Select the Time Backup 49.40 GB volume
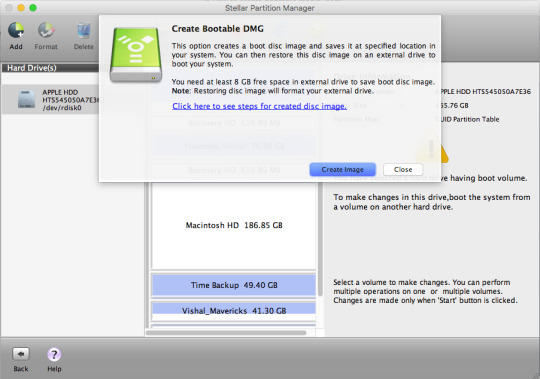 (x=234, y=285)
